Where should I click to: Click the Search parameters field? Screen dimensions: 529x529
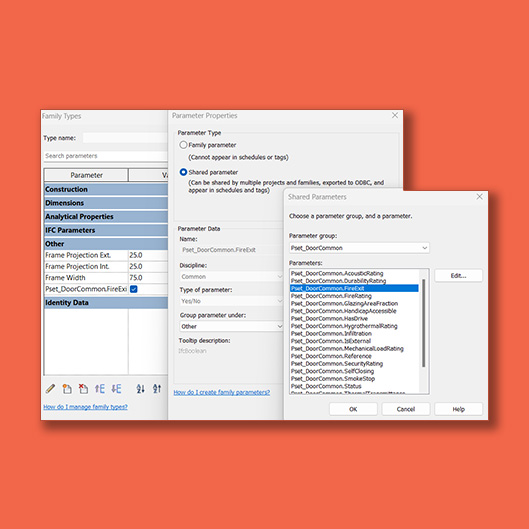tap(105, 156)
